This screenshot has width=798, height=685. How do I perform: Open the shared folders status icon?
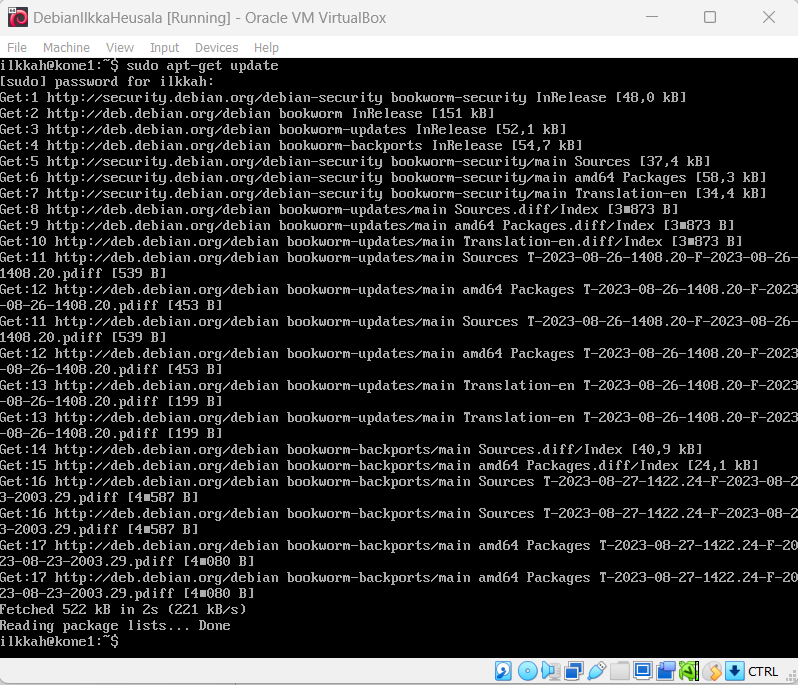point(620,671)
